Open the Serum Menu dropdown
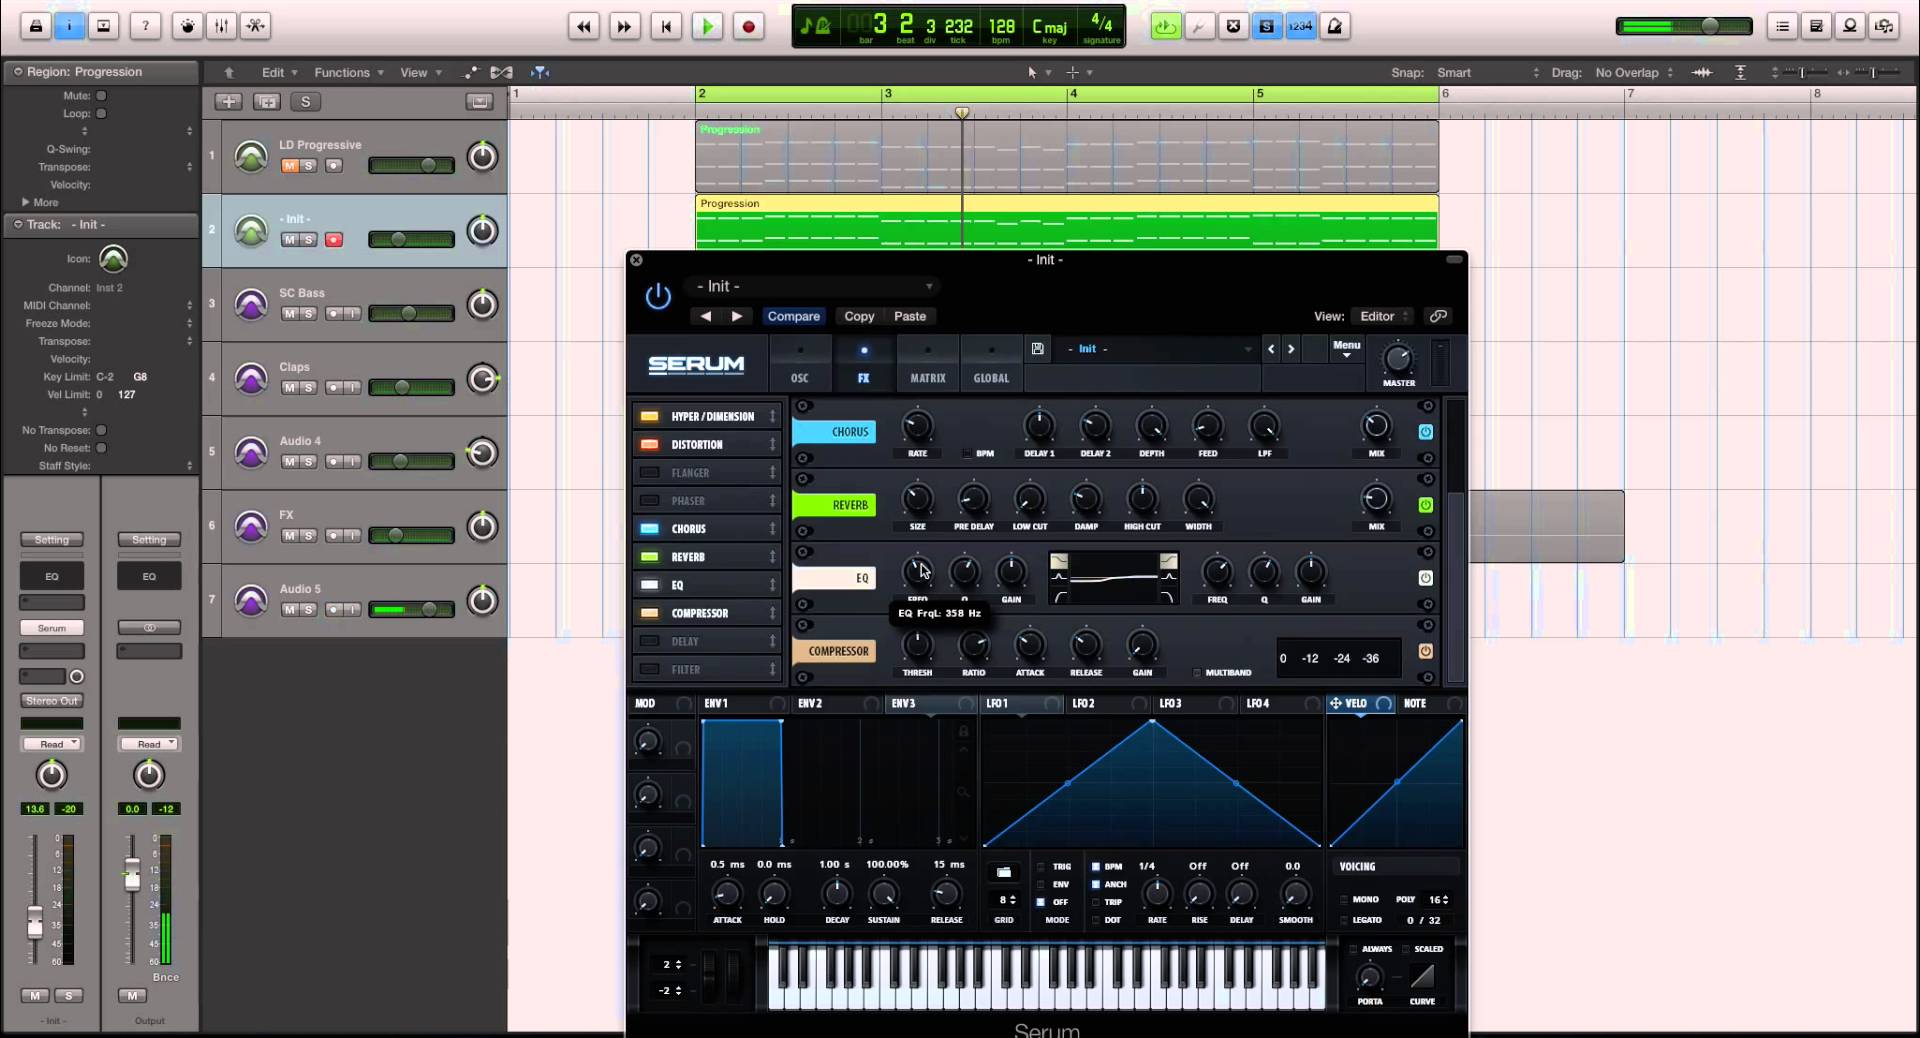This screenshot has height=1038, width=1920. click(1346, 349)
